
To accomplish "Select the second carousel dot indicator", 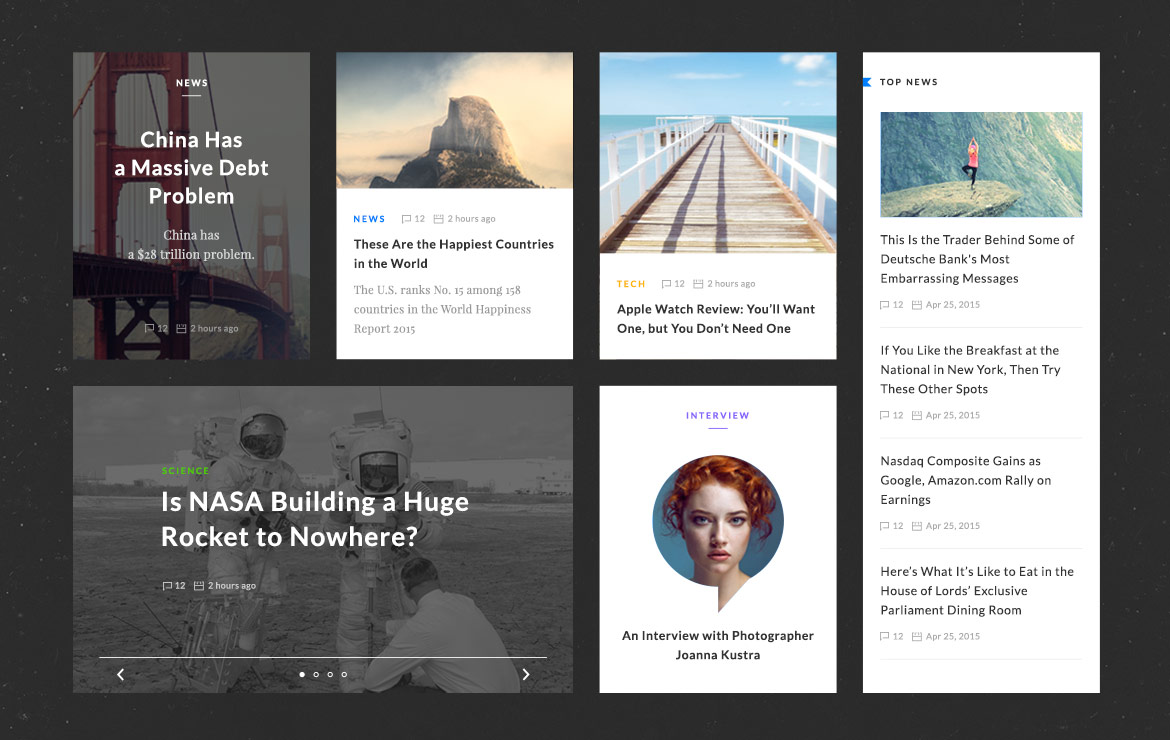I will (x=316, y=674).
